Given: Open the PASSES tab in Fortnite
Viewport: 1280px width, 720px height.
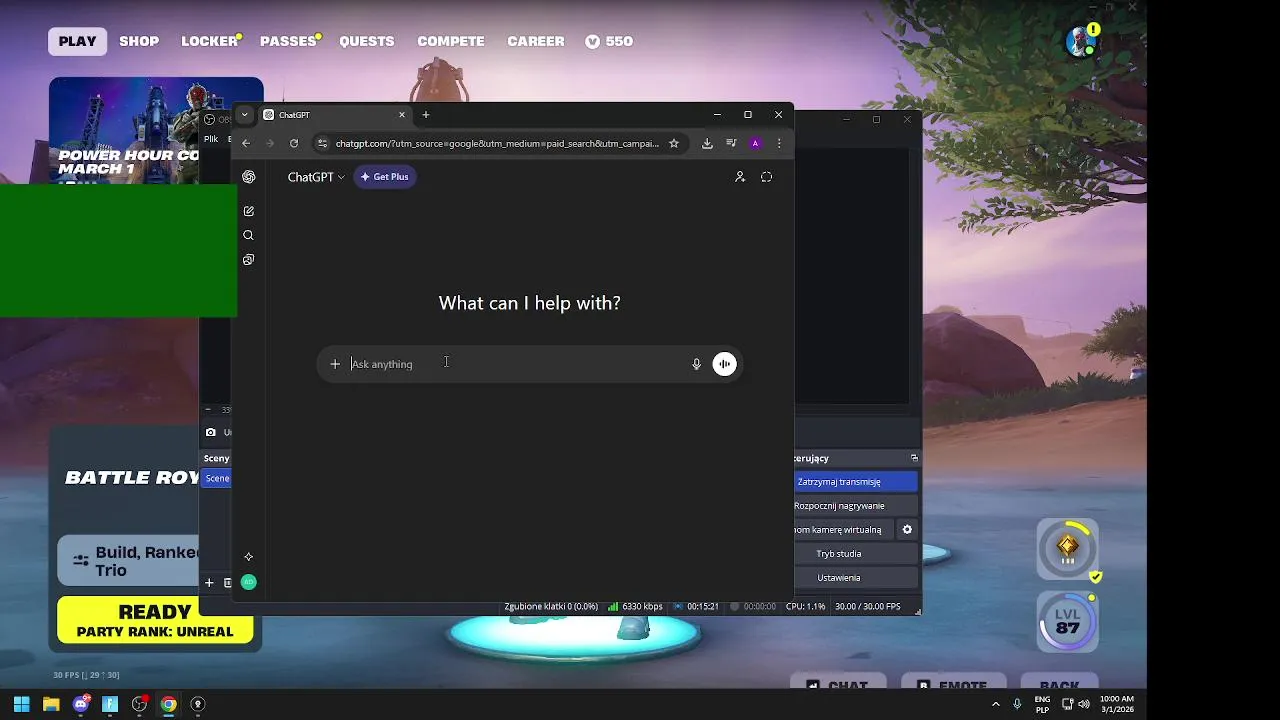Looking at the screenshot, I should pyautogui.click(x=288, y=41).
